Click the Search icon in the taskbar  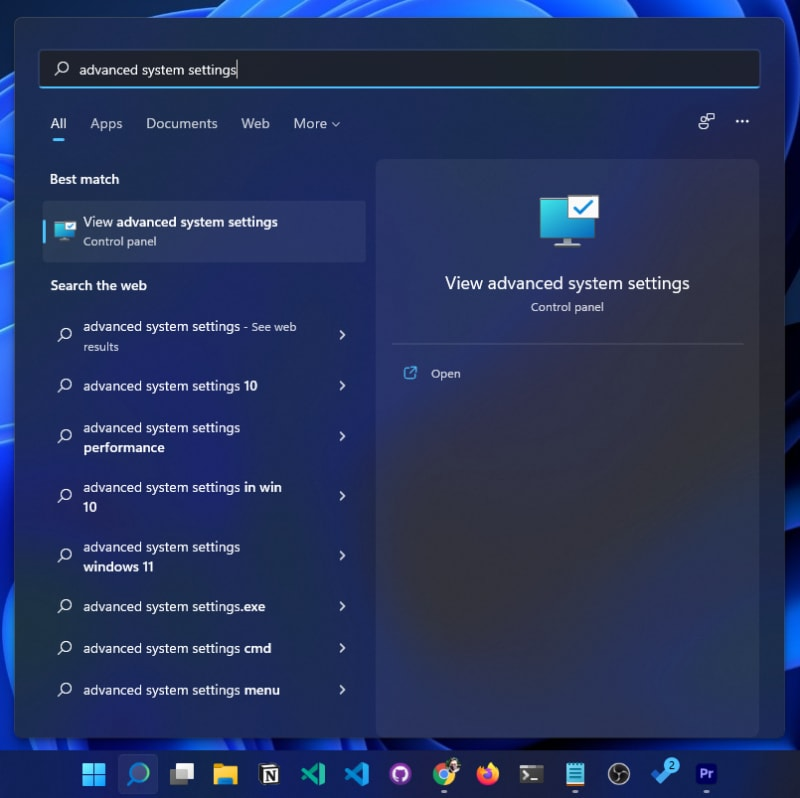pyautogui.click(x=138, y=774)
